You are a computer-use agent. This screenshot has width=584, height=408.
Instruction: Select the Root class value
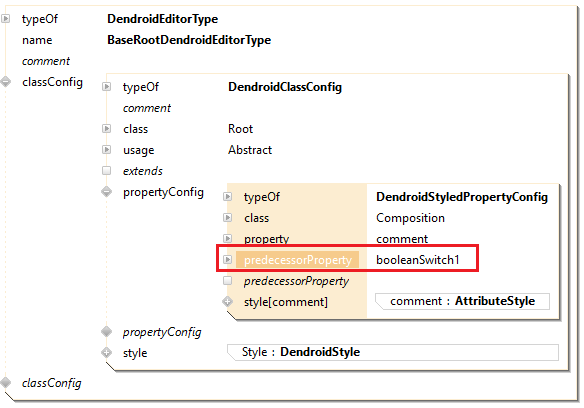(240, 129)
